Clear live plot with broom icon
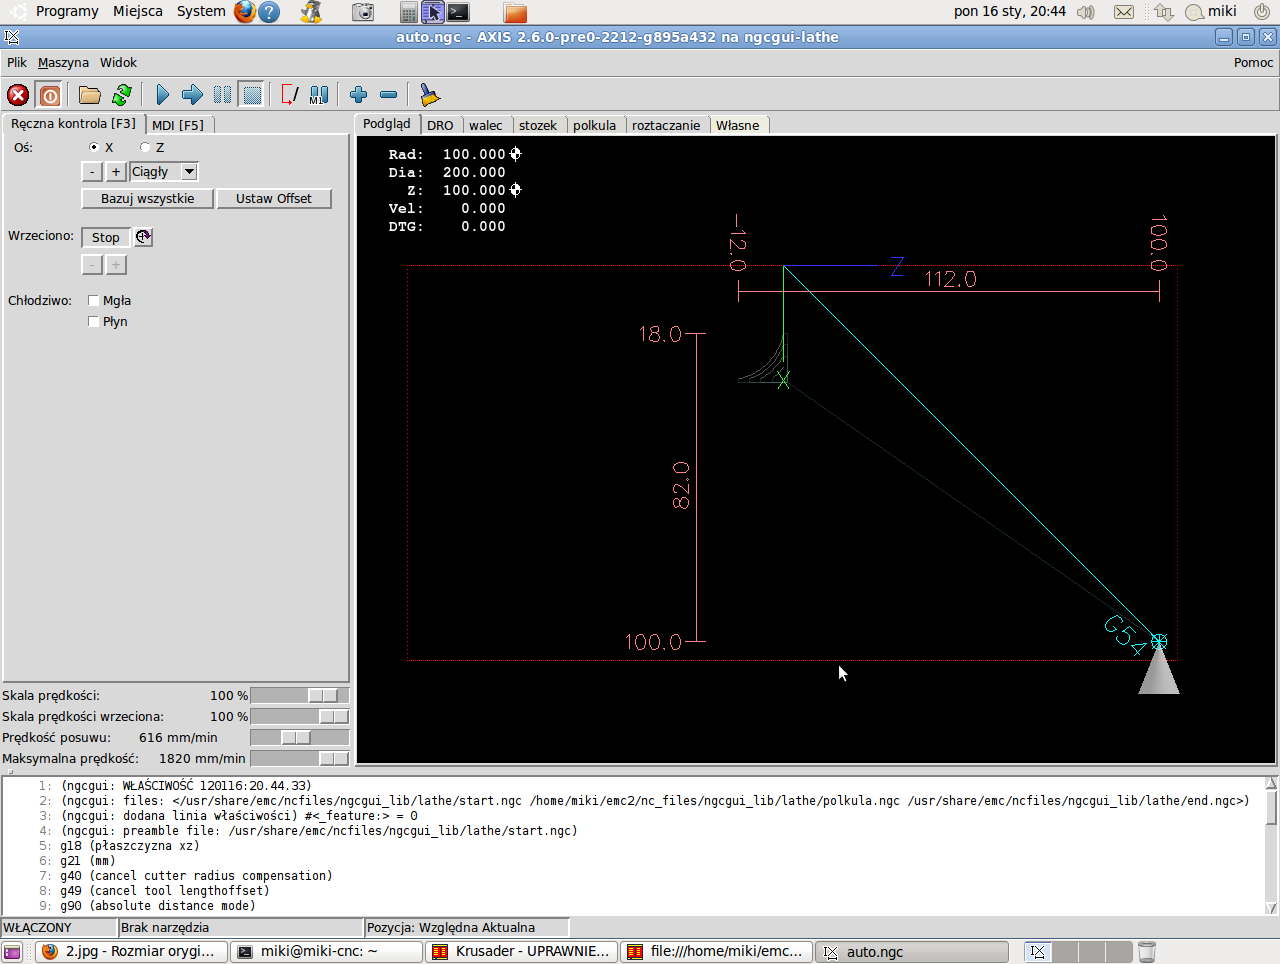 (x=429, y=95)
